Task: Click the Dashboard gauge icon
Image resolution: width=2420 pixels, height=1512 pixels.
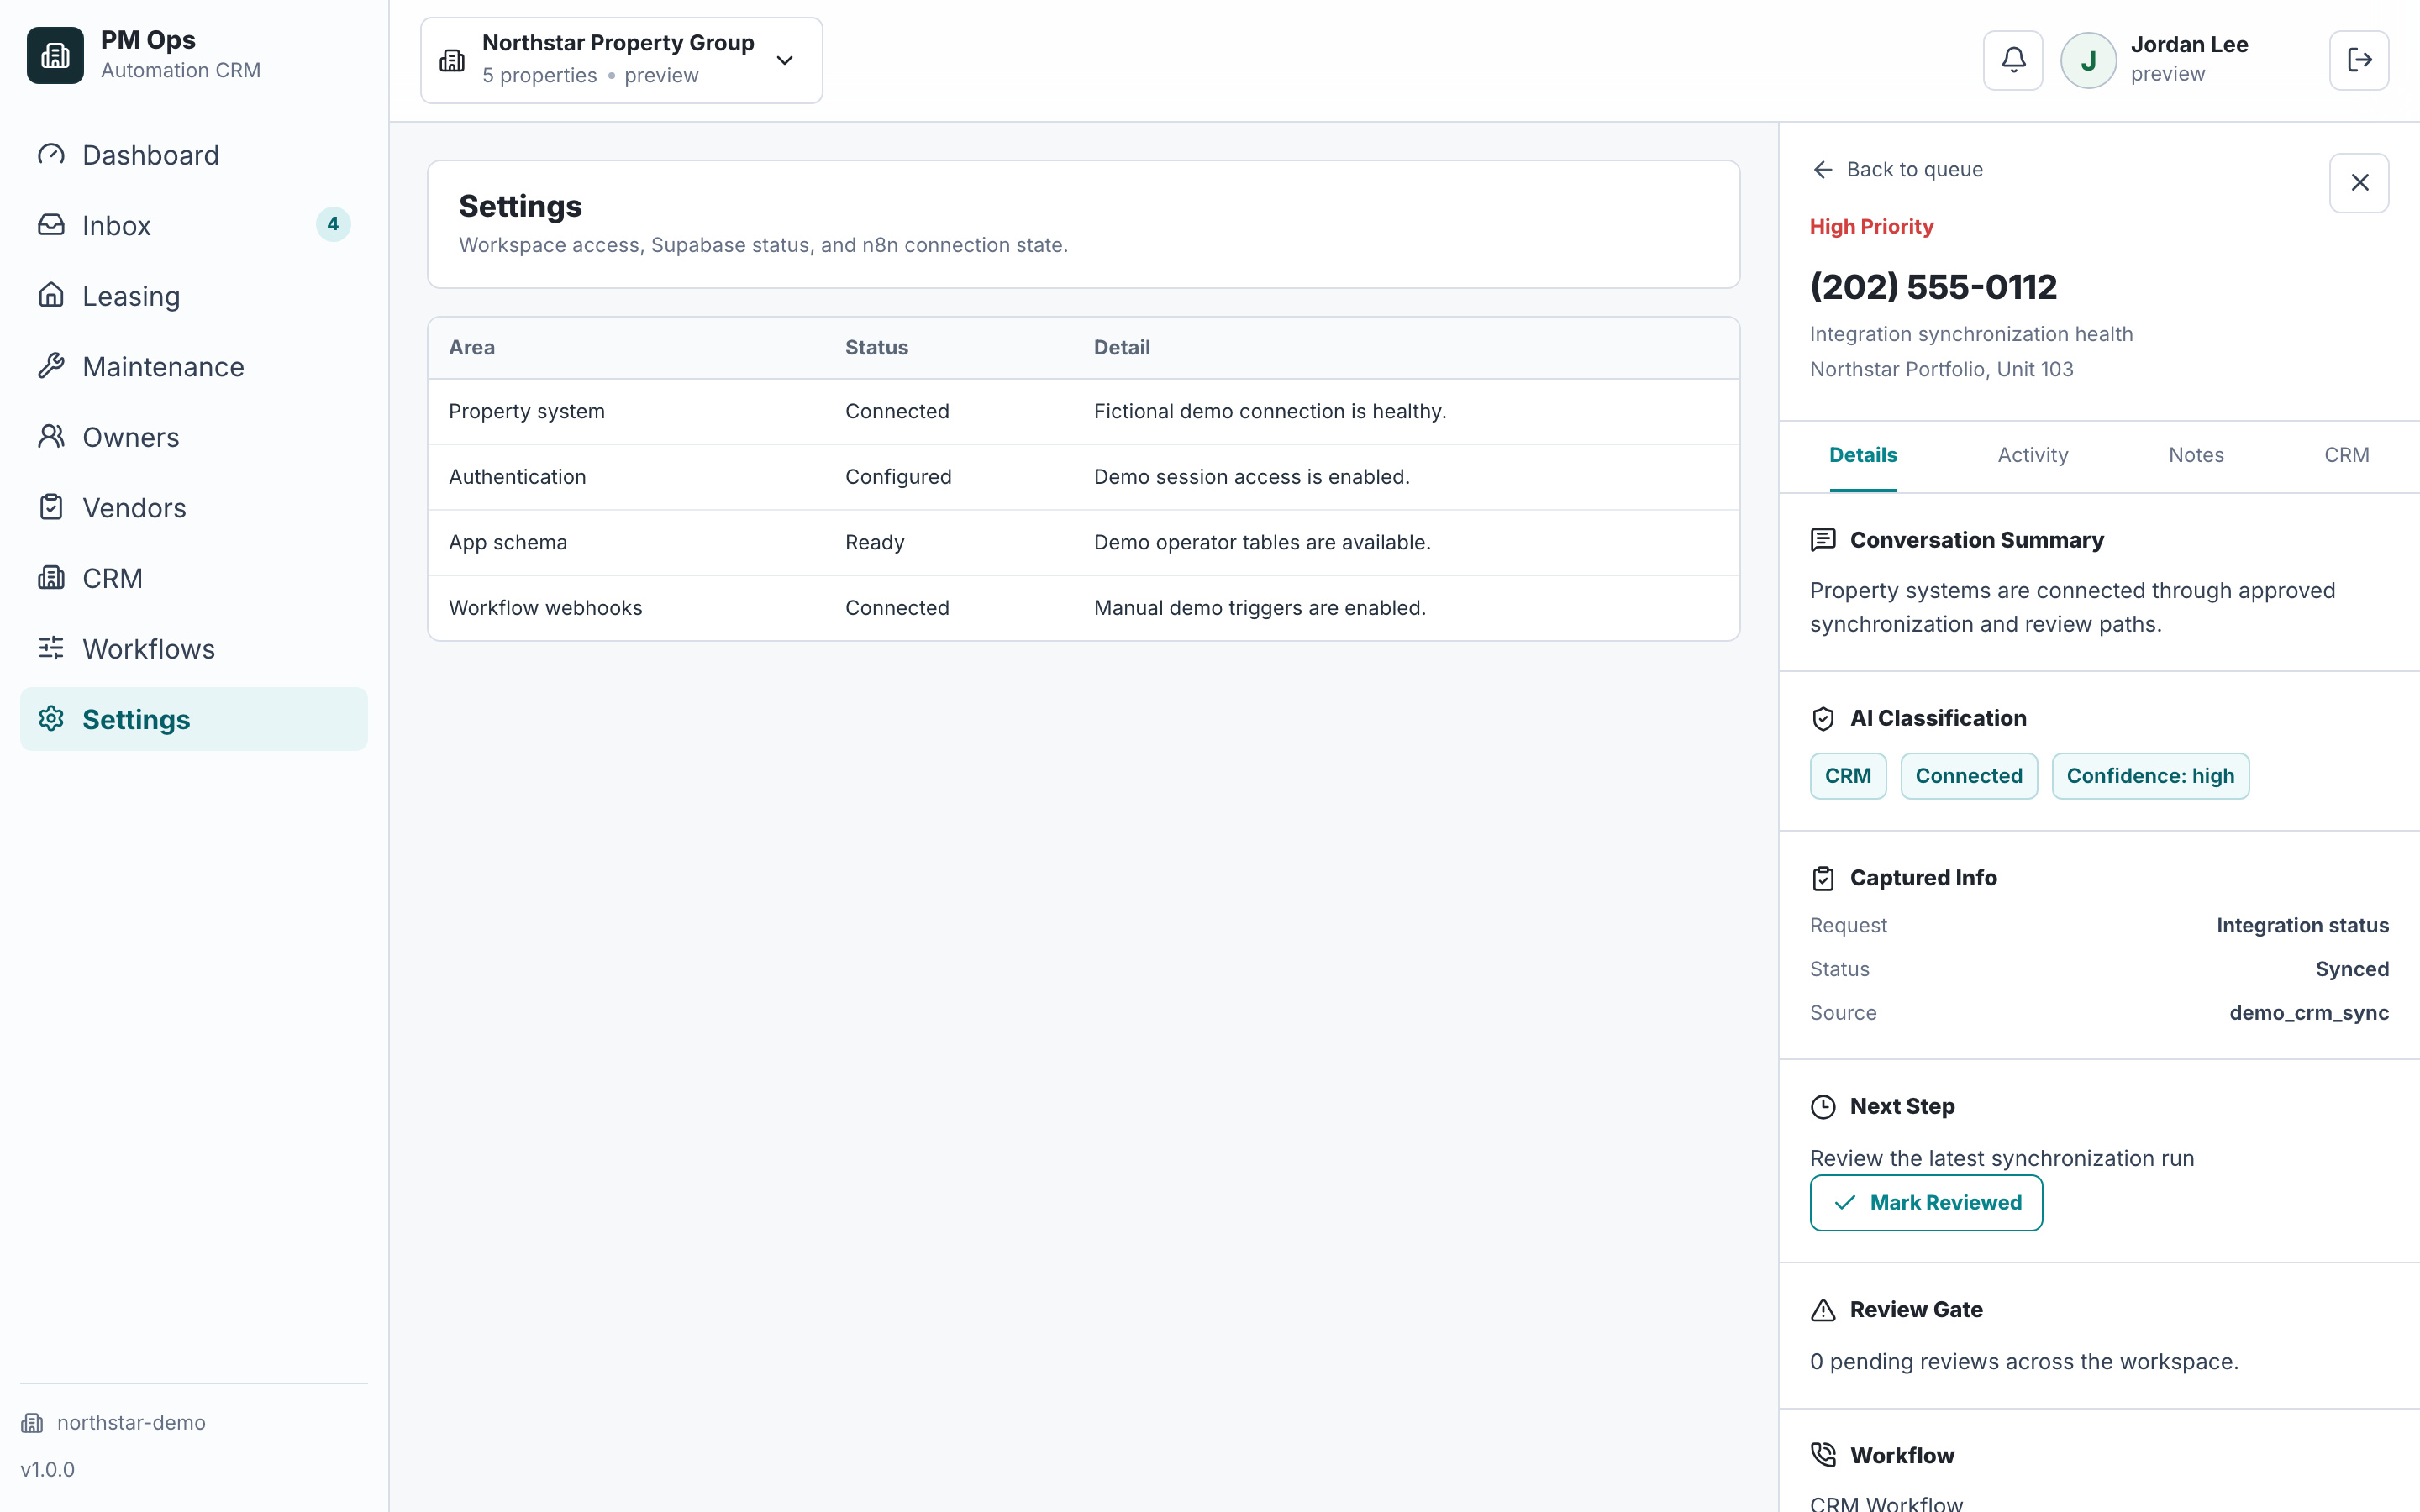Action: pyautogui.click(x=51, y=154)
